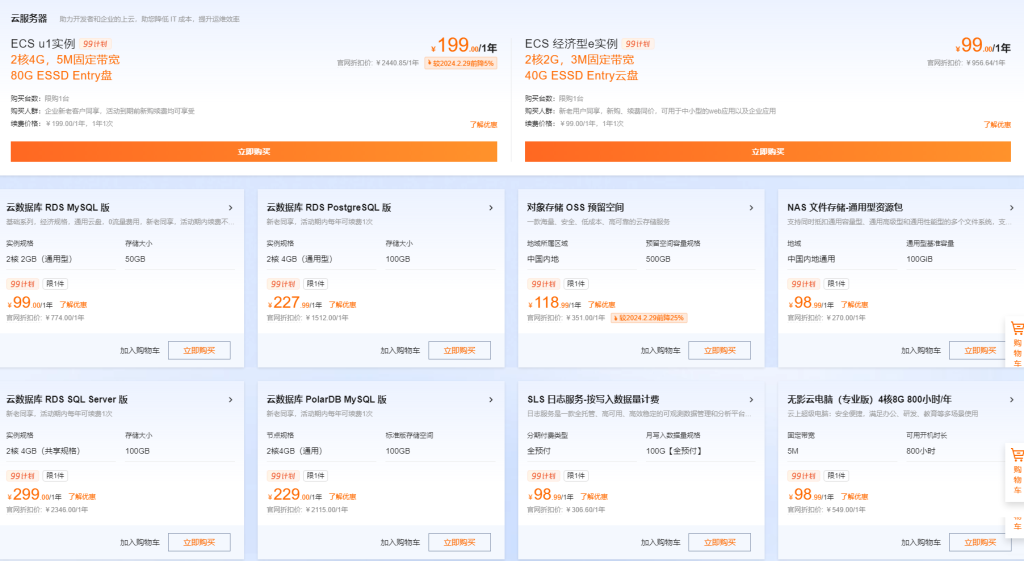The height and width of the screenshot is (561, 1024).
Task: Click 立即购买 on the RDS PostgreSQL card
Action: [460, 351]
